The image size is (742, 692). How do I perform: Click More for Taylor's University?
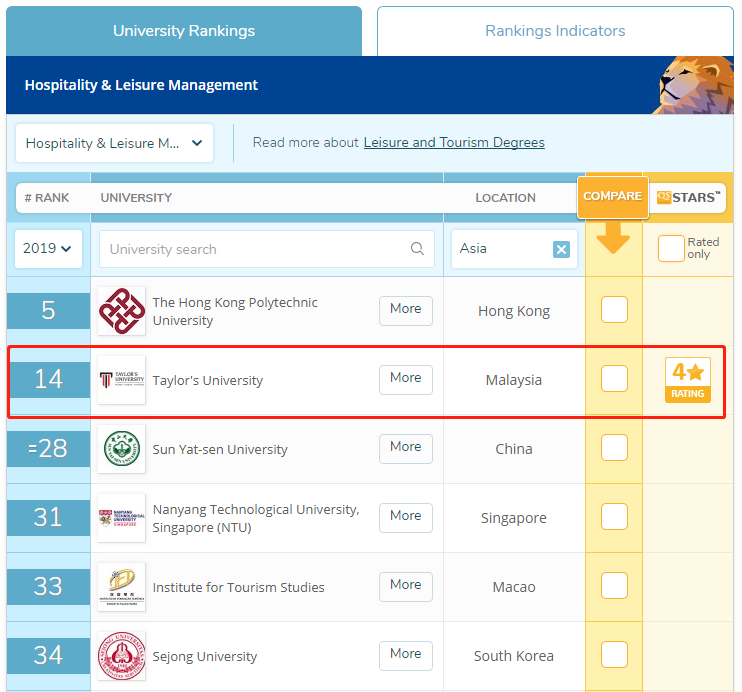[406, 380]
